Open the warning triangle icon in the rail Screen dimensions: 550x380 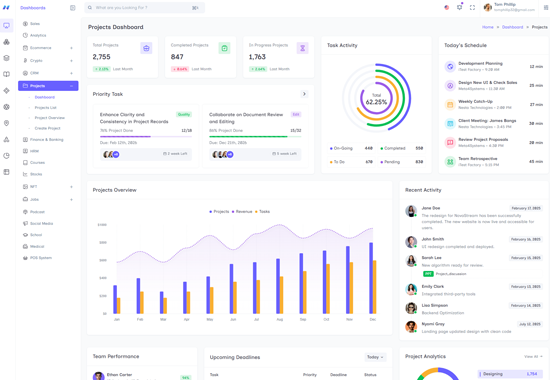[6, 139]
